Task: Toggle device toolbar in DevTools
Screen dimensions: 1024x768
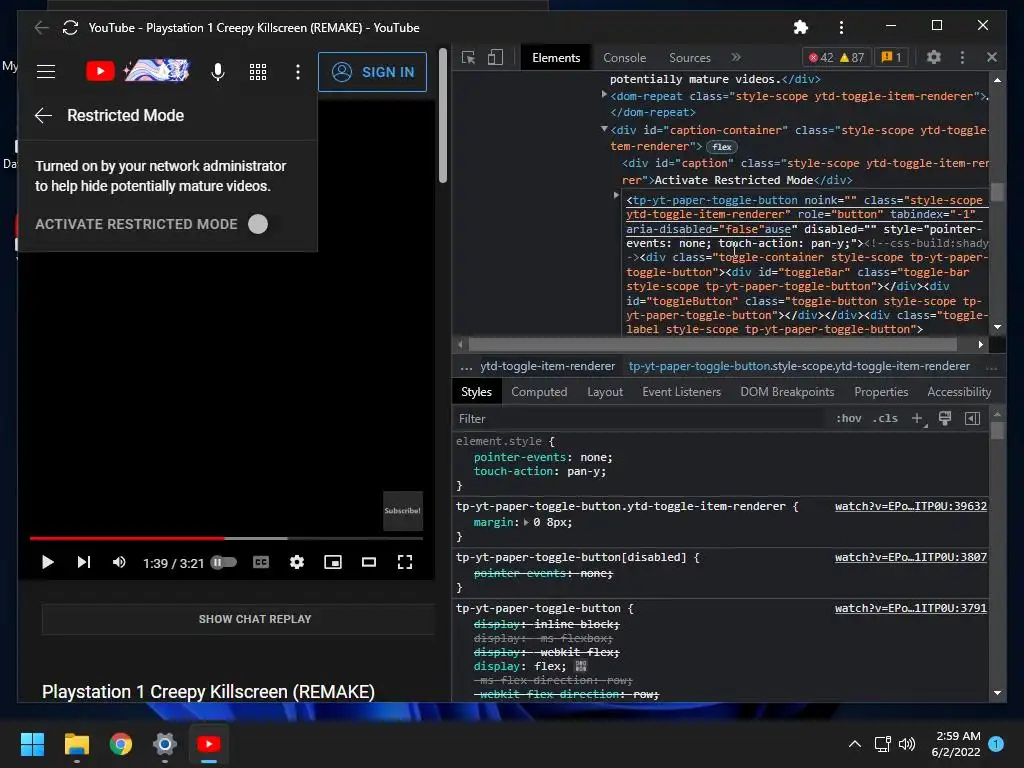Action: [x=496, y=57]
